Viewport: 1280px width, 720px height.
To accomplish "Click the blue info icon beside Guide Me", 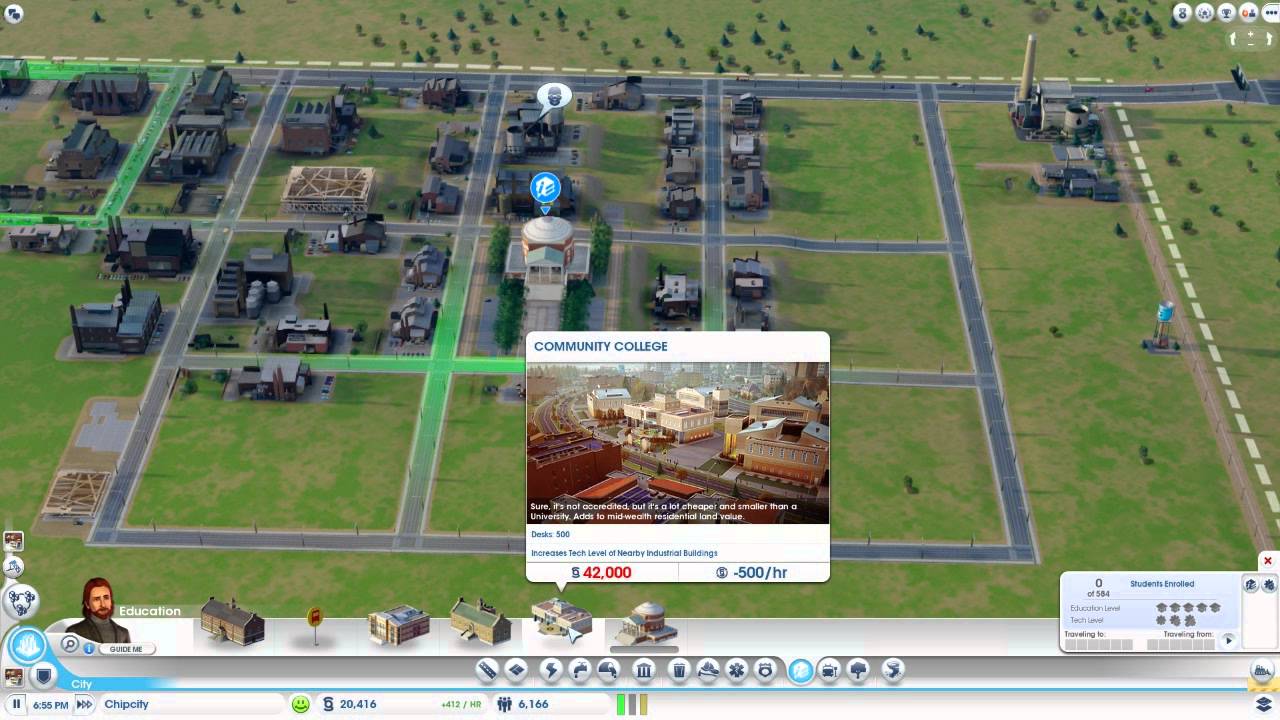I will pyautogui.click(x=89, y=648).
